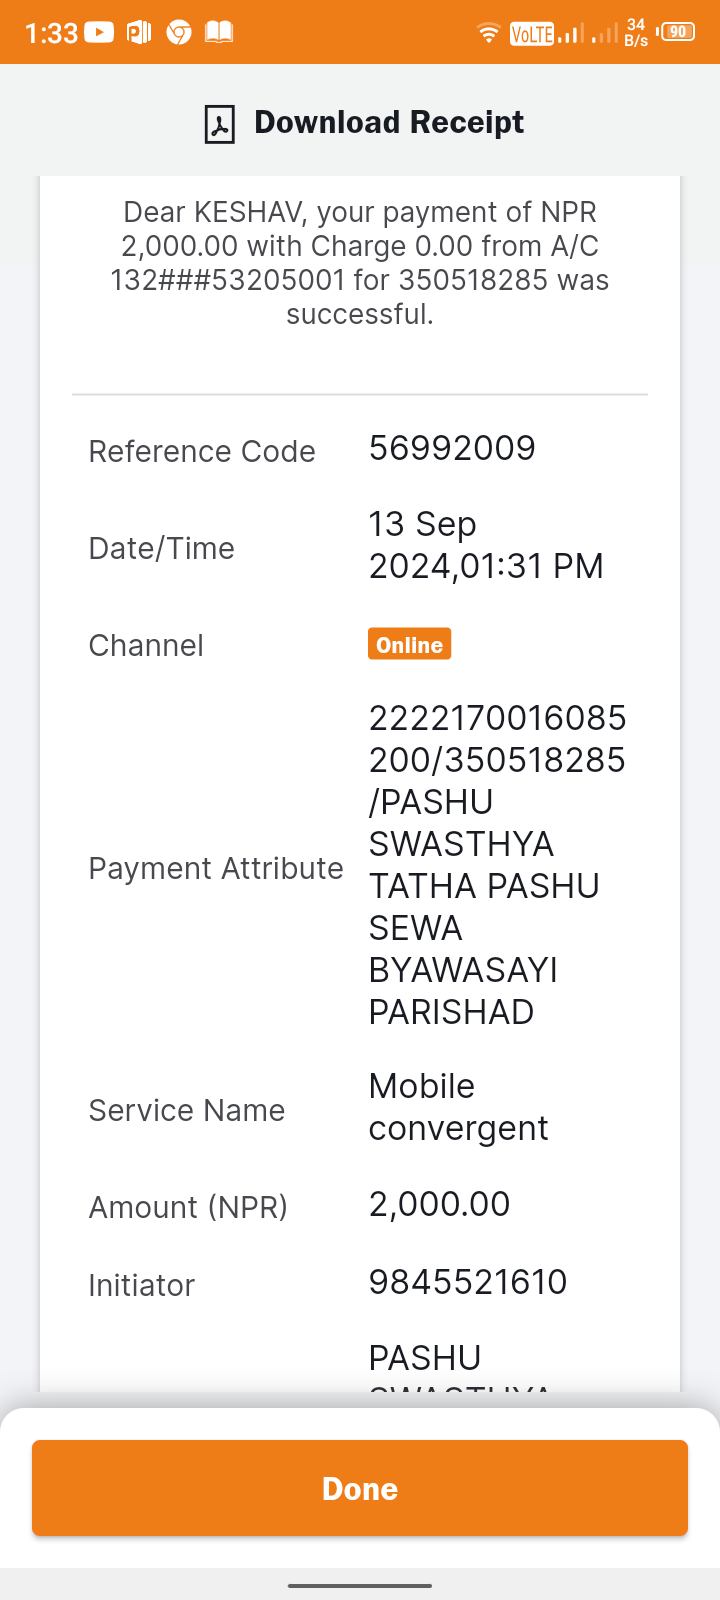The image size is (720, 1600).
Task: Tap the PowerPoint notification icon in status bar
Action: [x=139, y=33]
